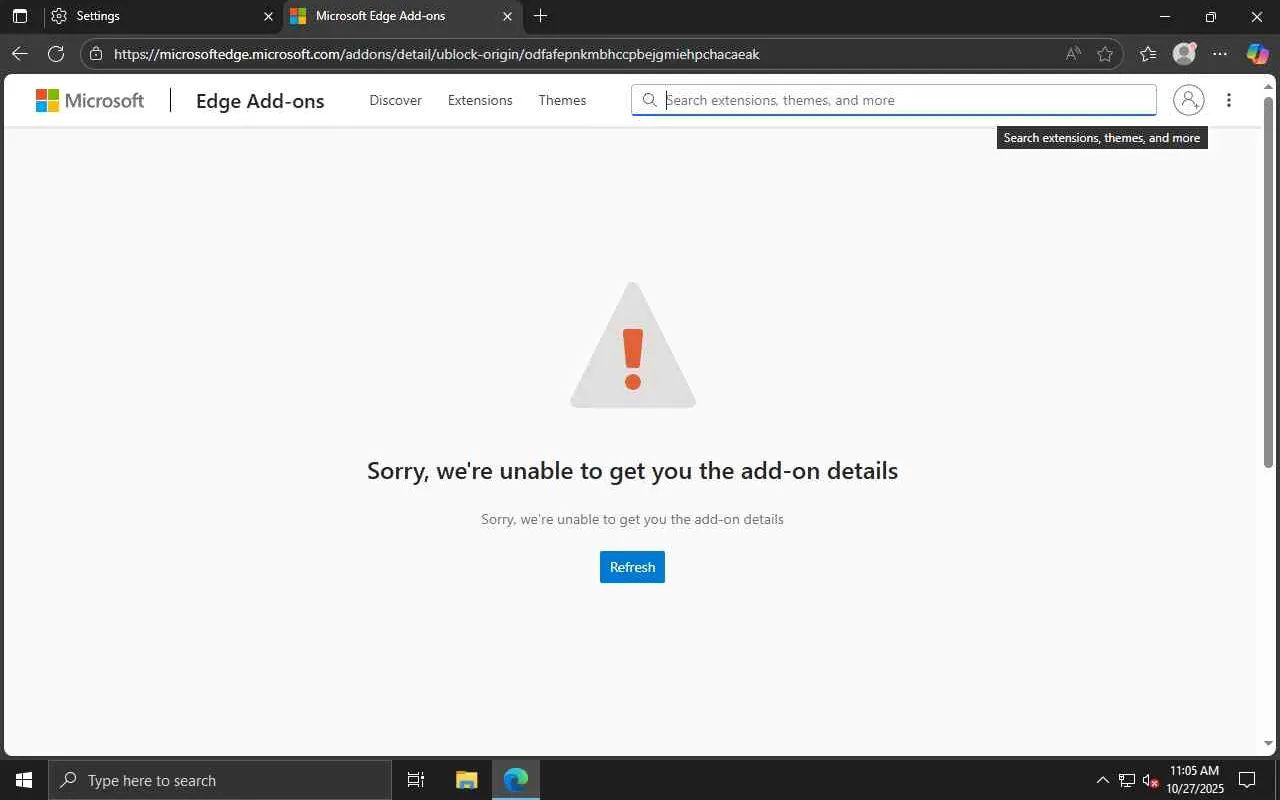Switch to the Settings tab
This screenshot has height=800, width=1280.
[x=162, y=16]
